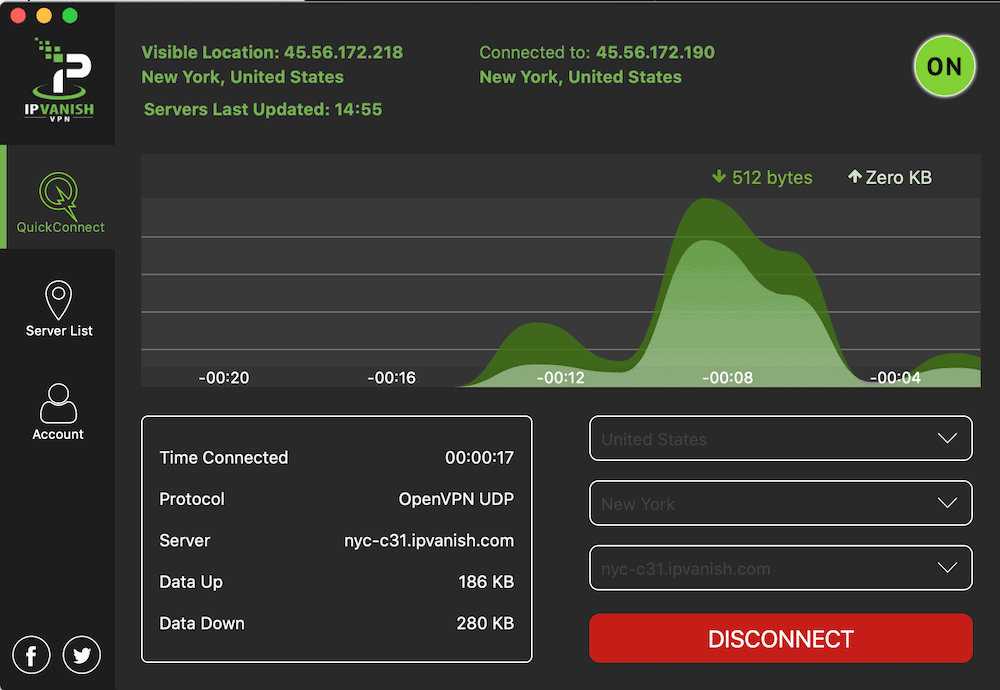Image resolution: width=1000 pixels, height=690 pixels.
Task: Click the white upload arrow icon
Action: 854,177
